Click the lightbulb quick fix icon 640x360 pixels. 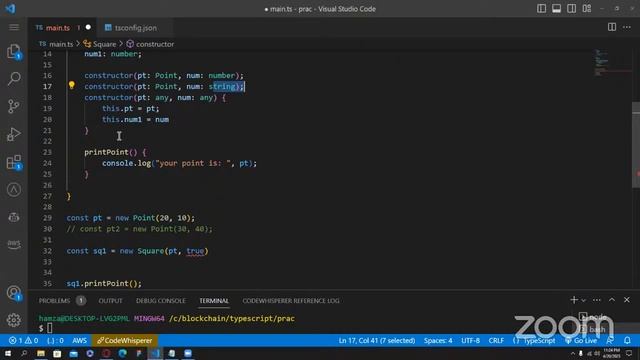tap(71, 85)
